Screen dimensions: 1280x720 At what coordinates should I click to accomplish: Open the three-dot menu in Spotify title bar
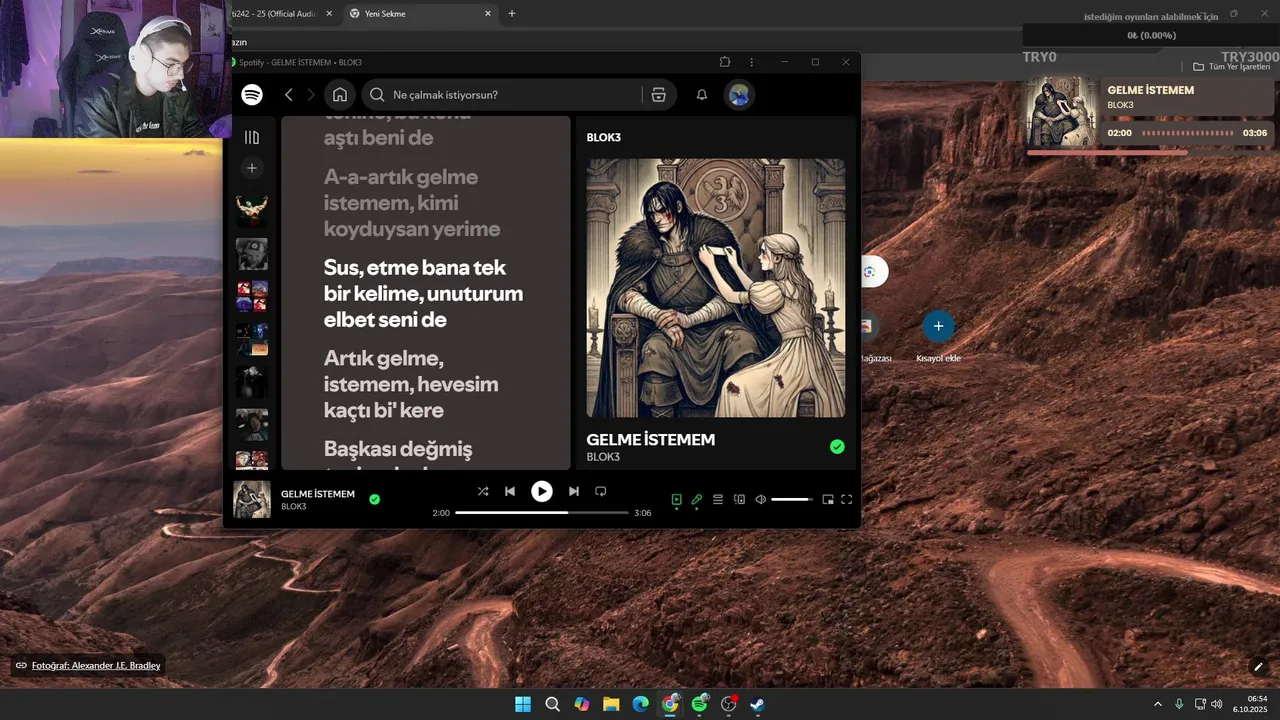click(x=752, y=62)
